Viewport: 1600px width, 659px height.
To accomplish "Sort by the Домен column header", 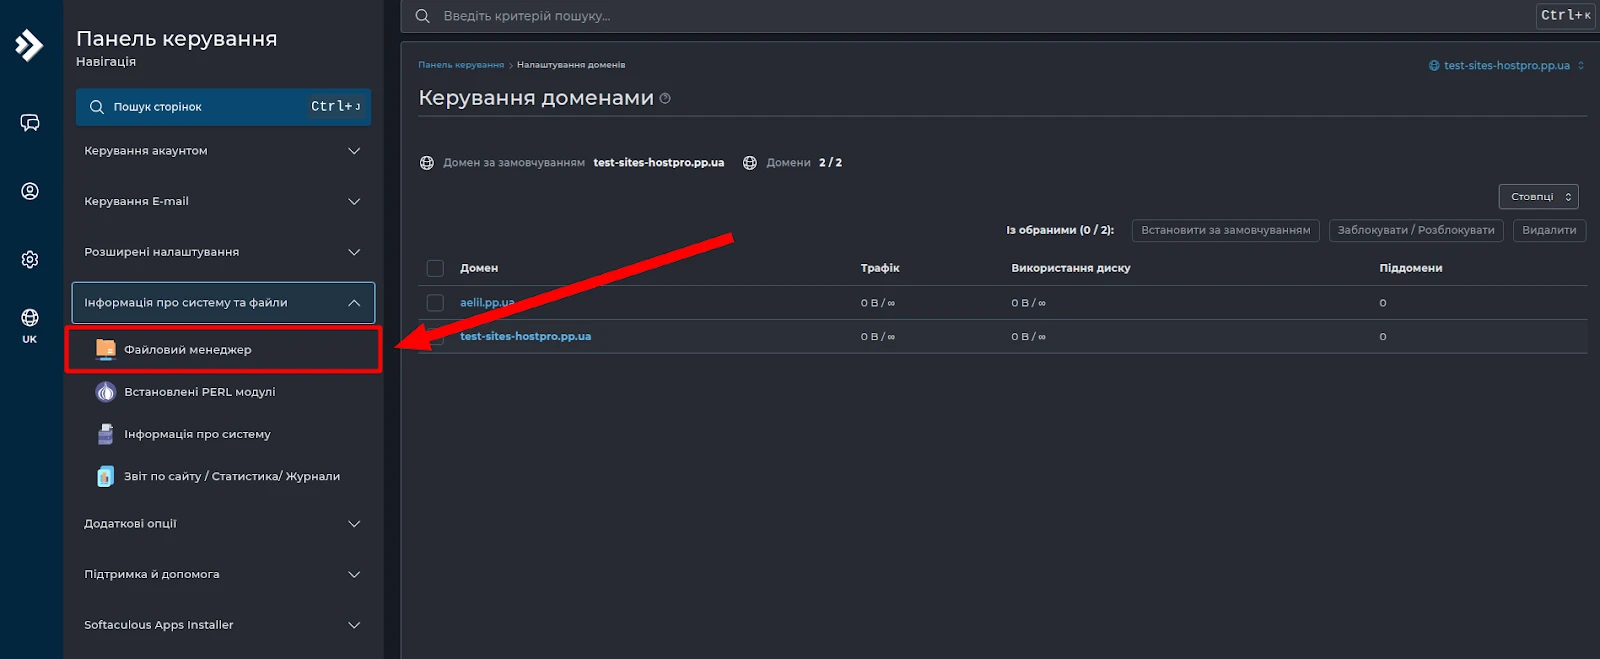I will (x=479, y=268).
